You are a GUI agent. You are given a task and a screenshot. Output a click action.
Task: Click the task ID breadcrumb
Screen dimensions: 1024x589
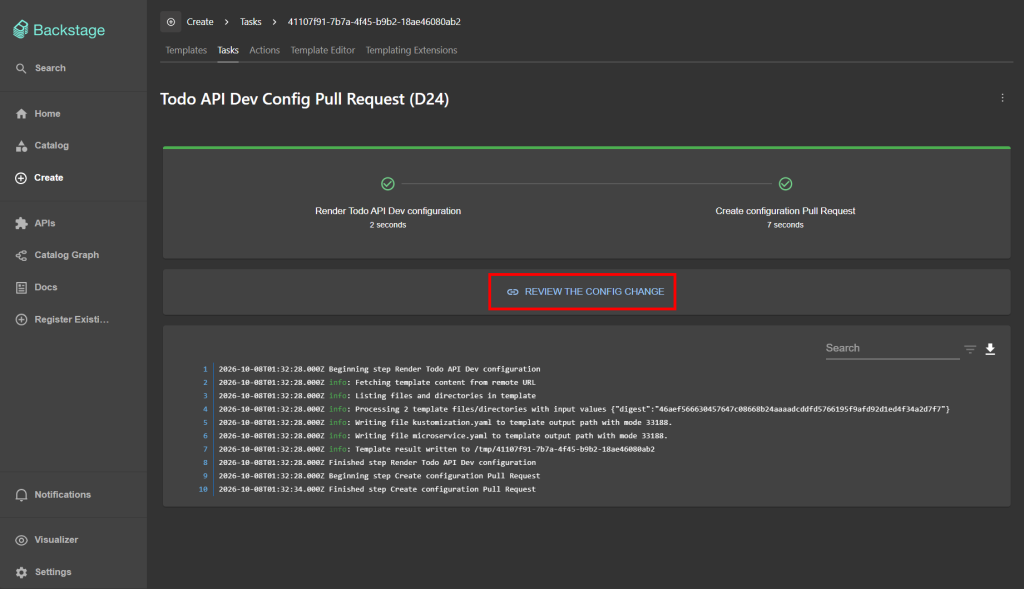[x=374, y=22]
